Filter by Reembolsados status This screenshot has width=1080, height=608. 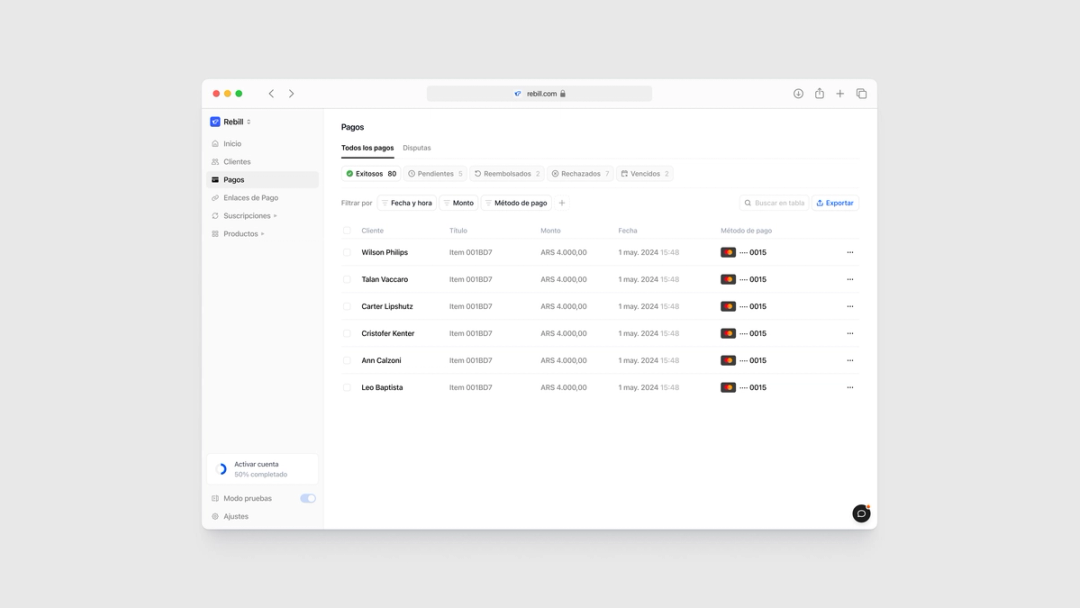tap(507, 174)
